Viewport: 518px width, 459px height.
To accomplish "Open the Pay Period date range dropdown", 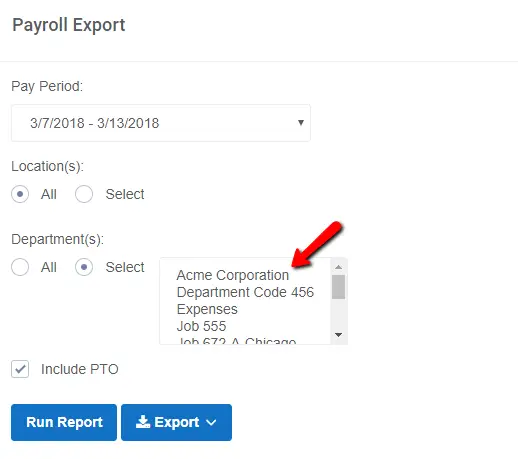I will (x=161, y=123).
